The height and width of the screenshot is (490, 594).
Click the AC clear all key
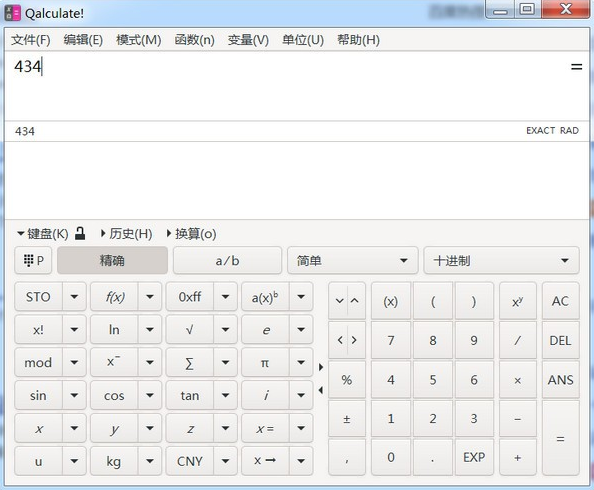(x=560, y=301)
